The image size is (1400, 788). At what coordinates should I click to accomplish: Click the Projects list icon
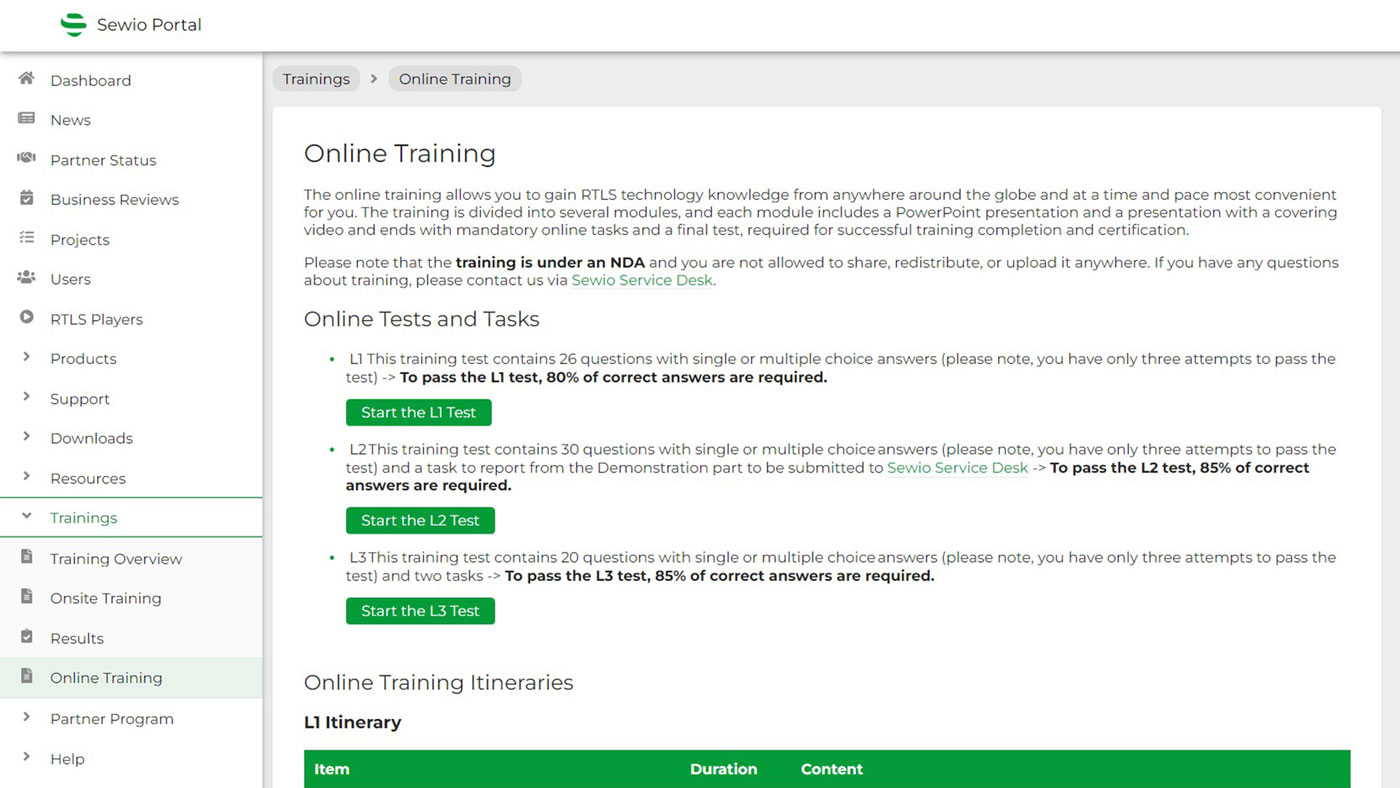[x=27, y=239]
